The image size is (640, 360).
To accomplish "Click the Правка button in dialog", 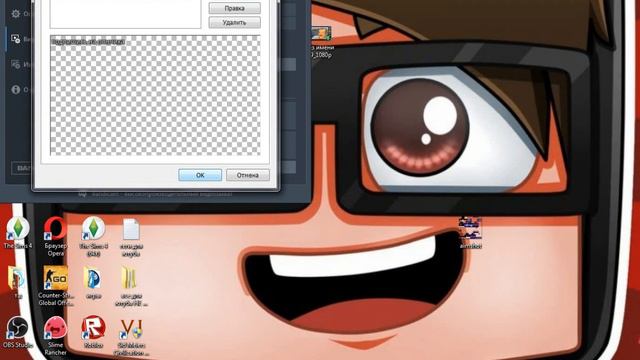I will click(x=235, y=8).
